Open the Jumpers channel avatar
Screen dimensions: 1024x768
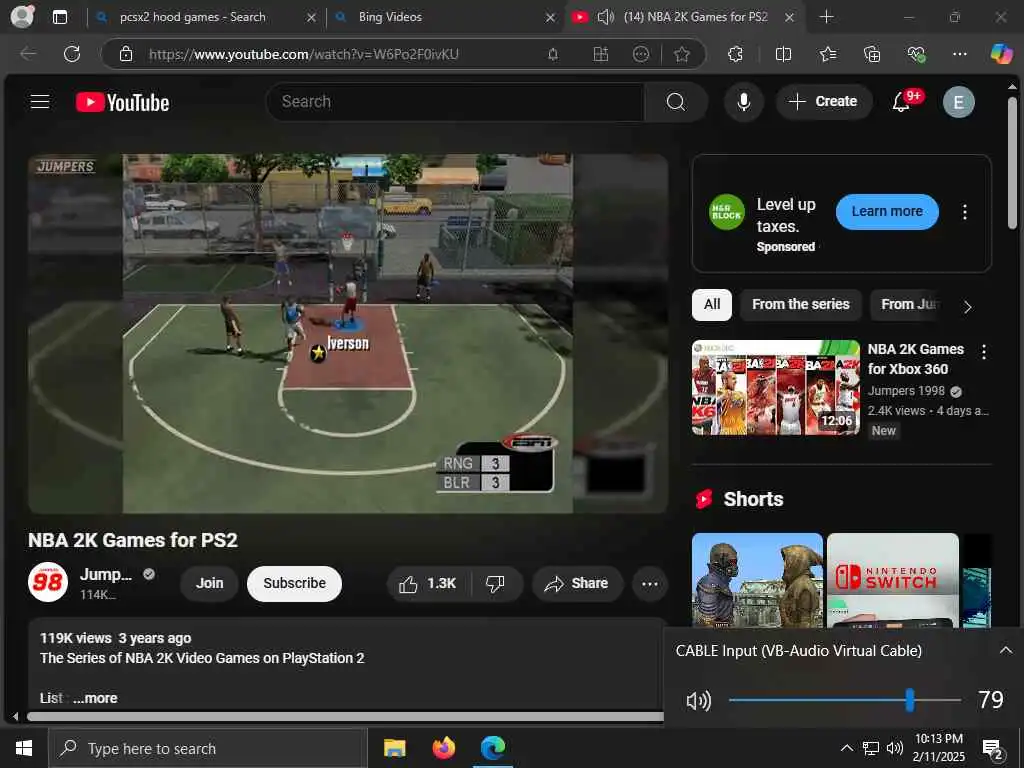(48, 582)
